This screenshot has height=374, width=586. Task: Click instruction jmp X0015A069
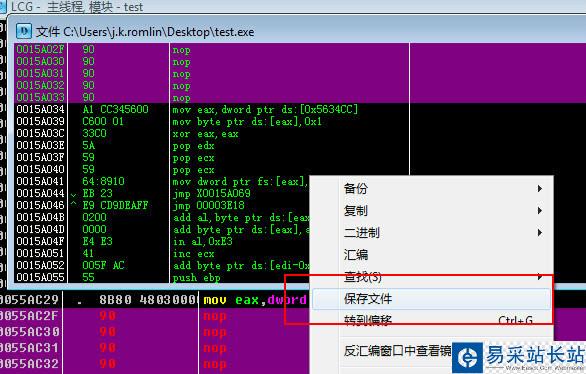(x=212, y=193)
